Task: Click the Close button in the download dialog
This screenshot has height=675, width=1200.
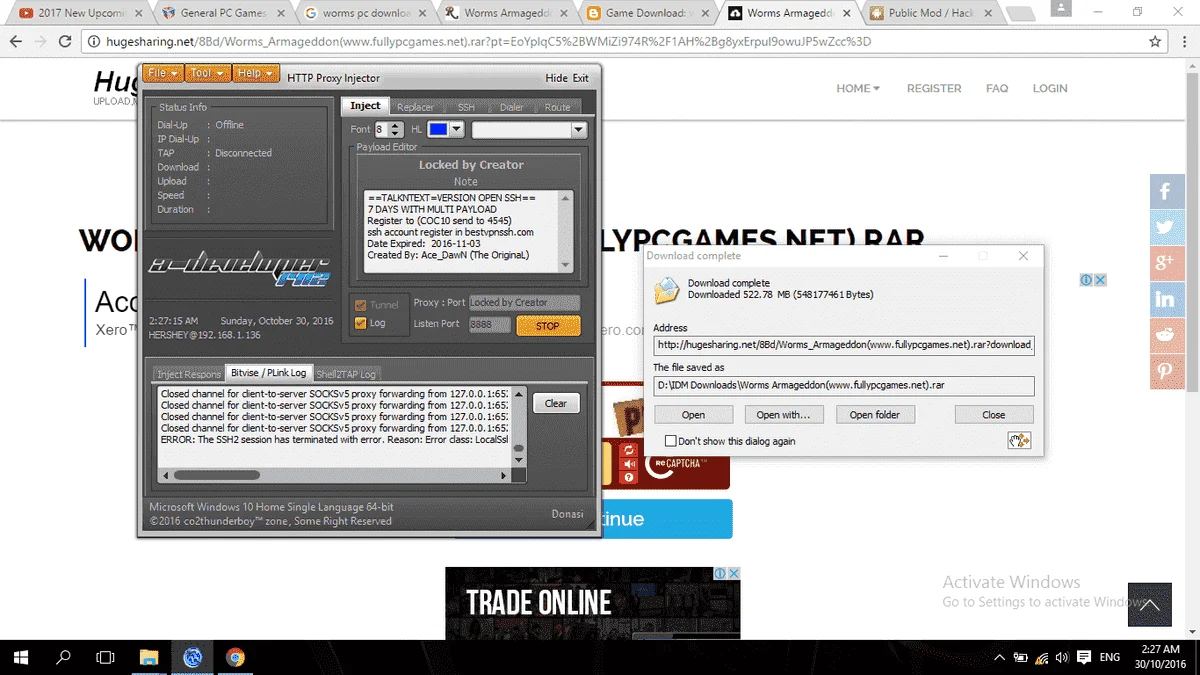Action: tap(994, 415)
